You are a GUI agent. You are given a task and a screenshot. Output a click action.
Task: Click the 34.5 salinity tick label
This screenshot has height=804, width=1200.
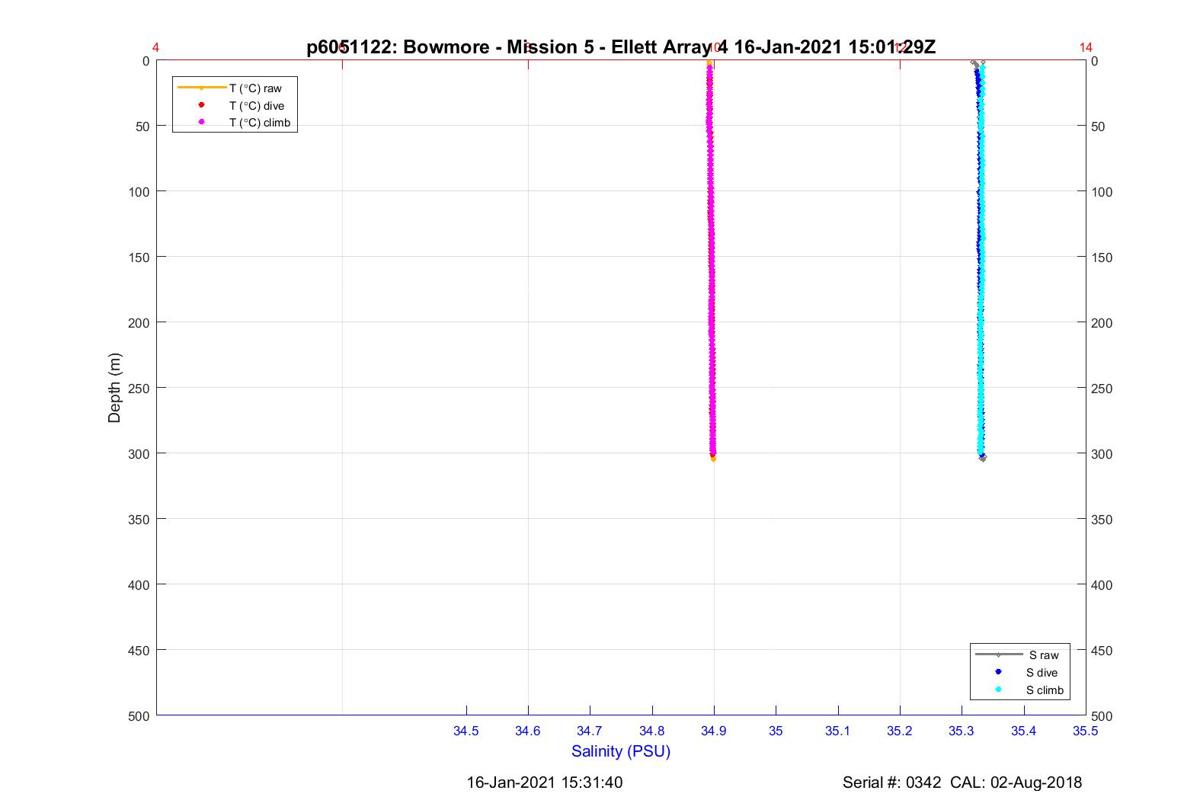pyautogui.click(x=466, y=731)
